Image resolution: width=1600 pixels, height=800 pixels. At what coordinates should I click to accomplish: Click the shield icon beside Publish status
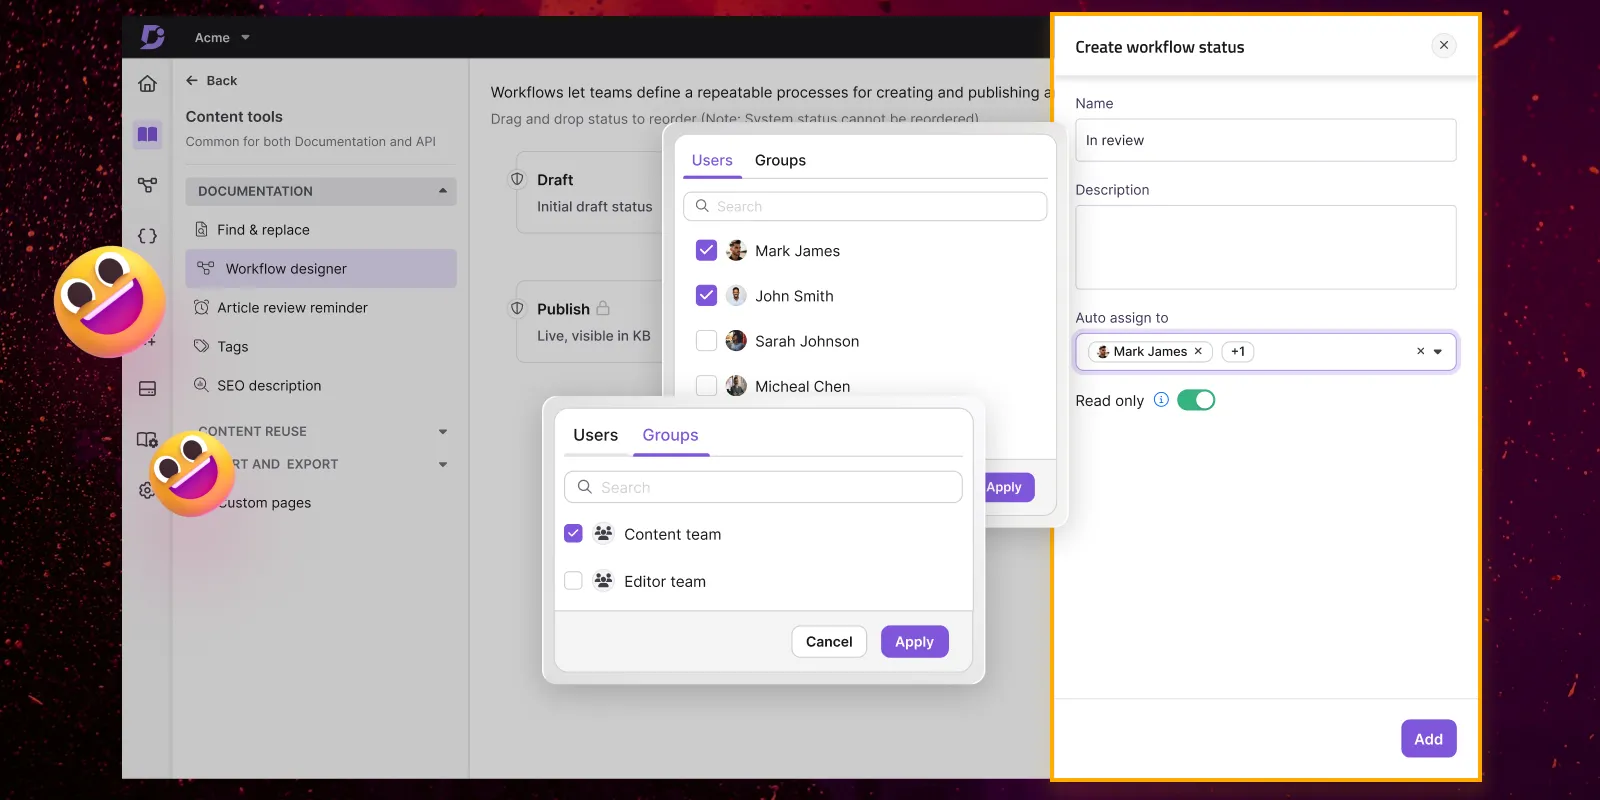click(517, 308)
